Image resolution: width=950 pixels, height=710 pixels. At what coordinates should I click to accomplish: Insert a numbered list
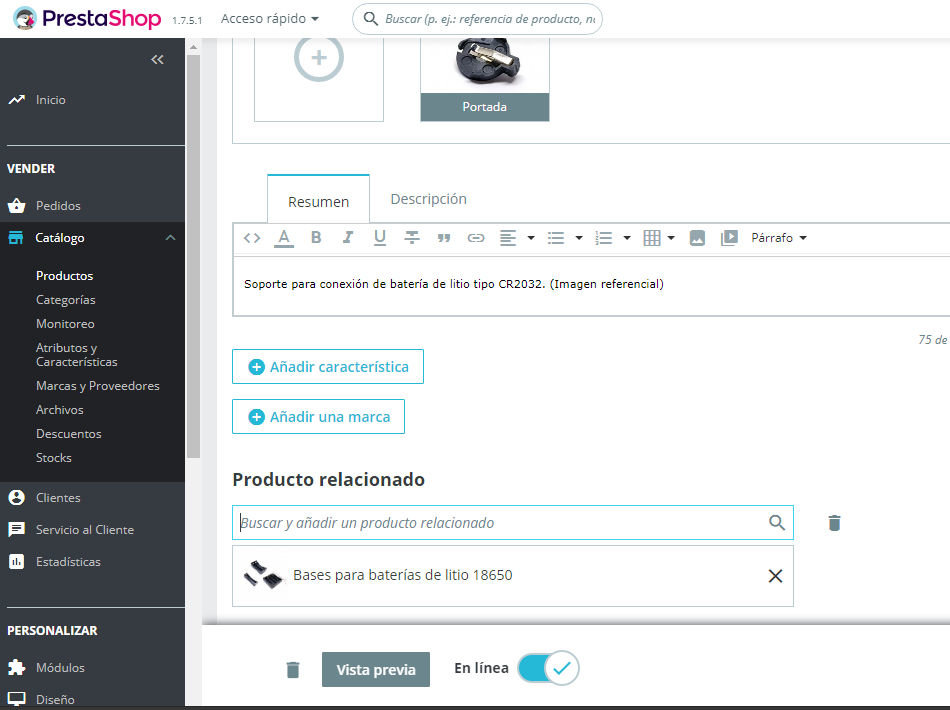pos(603,238)
